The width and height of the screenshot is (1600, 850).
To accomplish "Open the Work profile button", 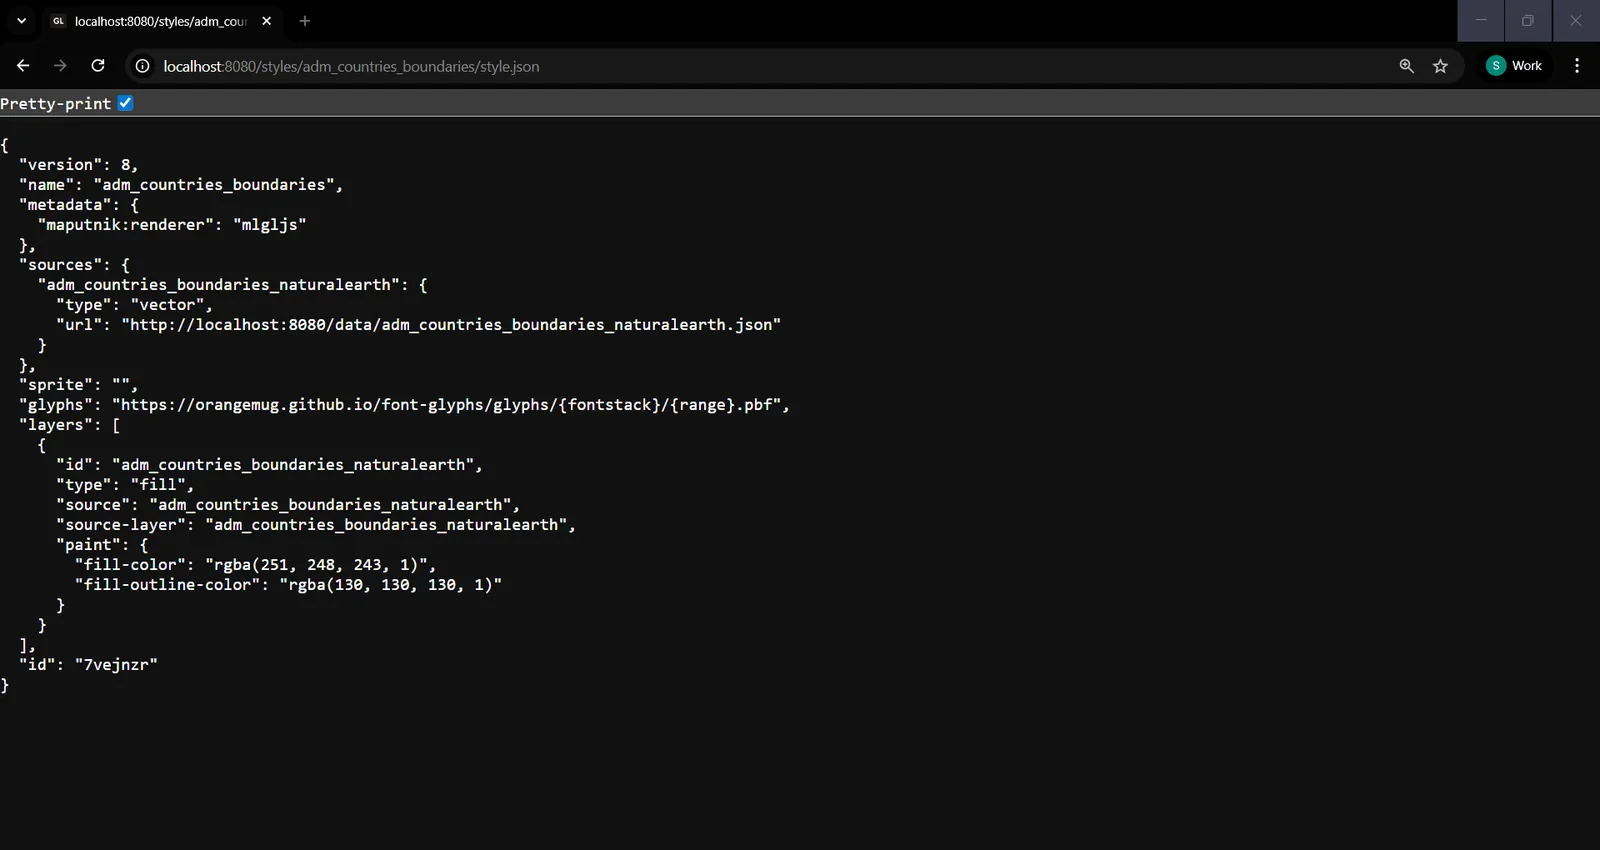I will (1515, 66).
